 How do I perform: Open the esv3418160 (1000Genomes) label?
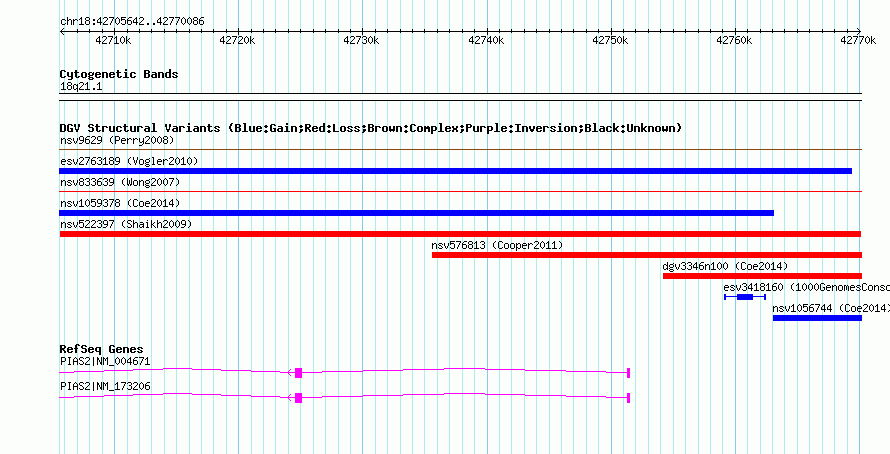click(807, 287)
